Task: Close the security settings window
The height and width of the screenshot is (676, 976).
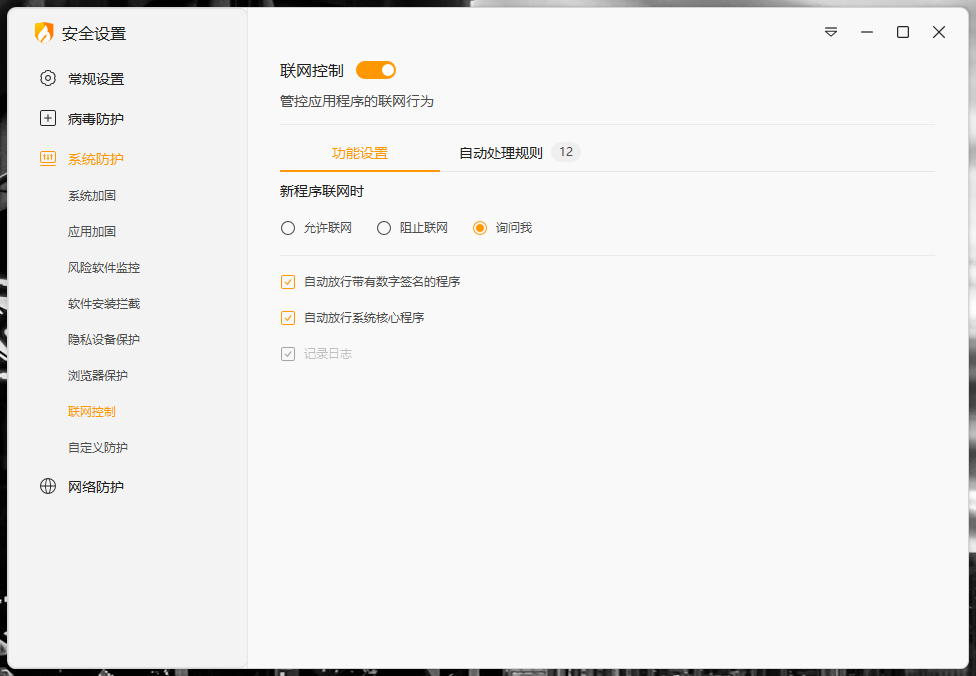Action: click(938, 32)
